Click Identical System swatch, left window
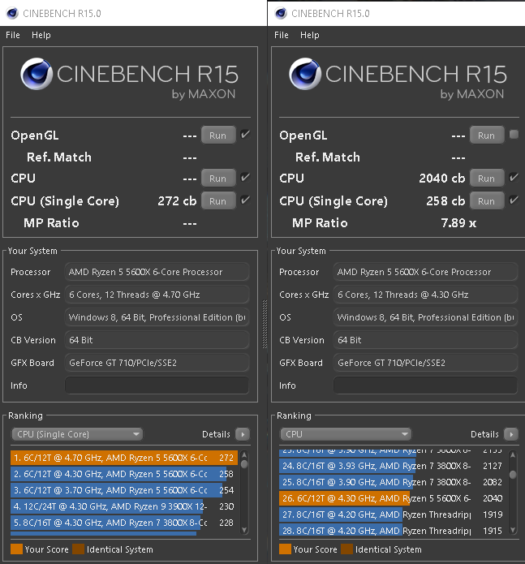Image resolution: width=525 pixels, height=564 pixels. pos(78,549)
